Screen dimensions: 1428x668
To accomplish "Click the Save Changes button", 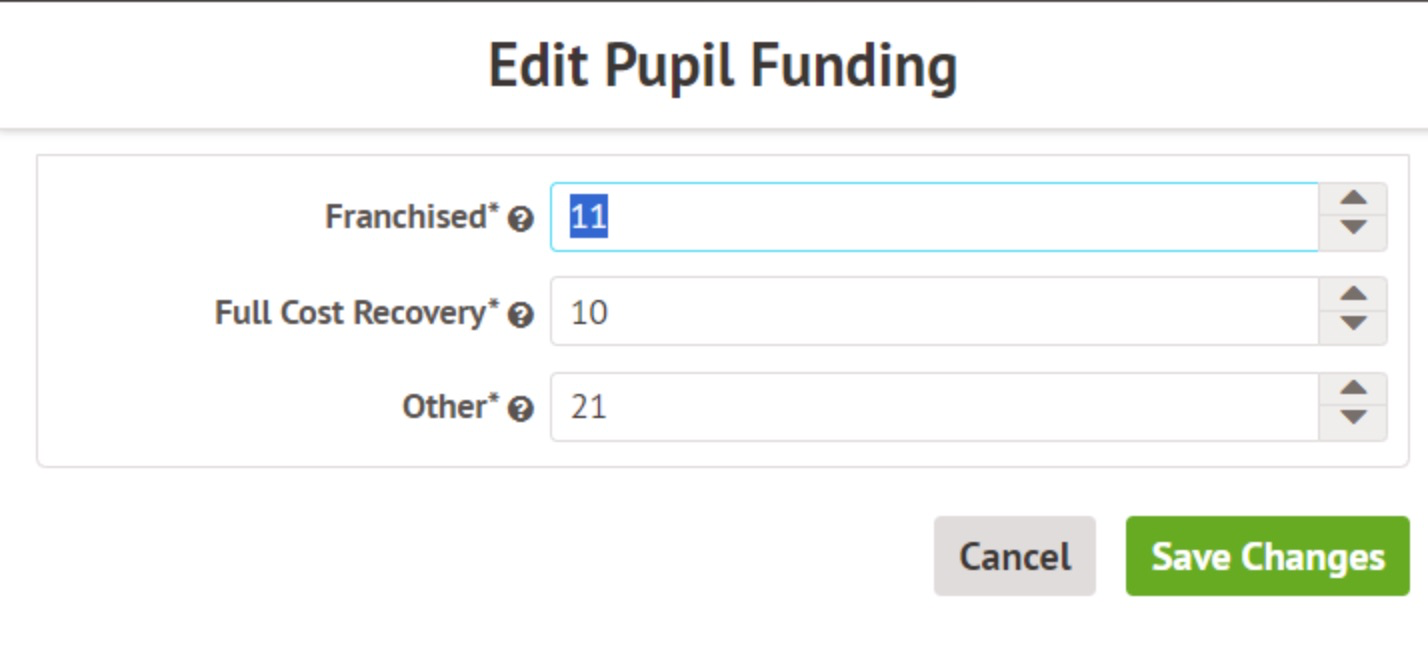I will pyautogui.click(x=1267, y=556).
